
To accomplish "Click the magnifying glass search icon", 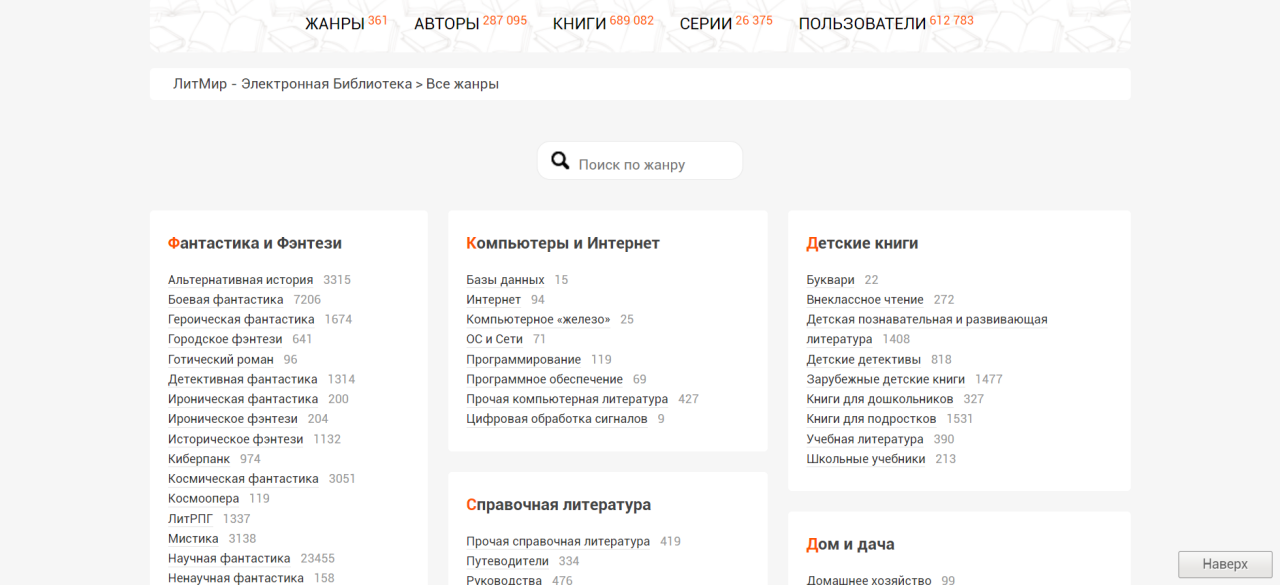I will pyautogui.click(x=560, y=161).
